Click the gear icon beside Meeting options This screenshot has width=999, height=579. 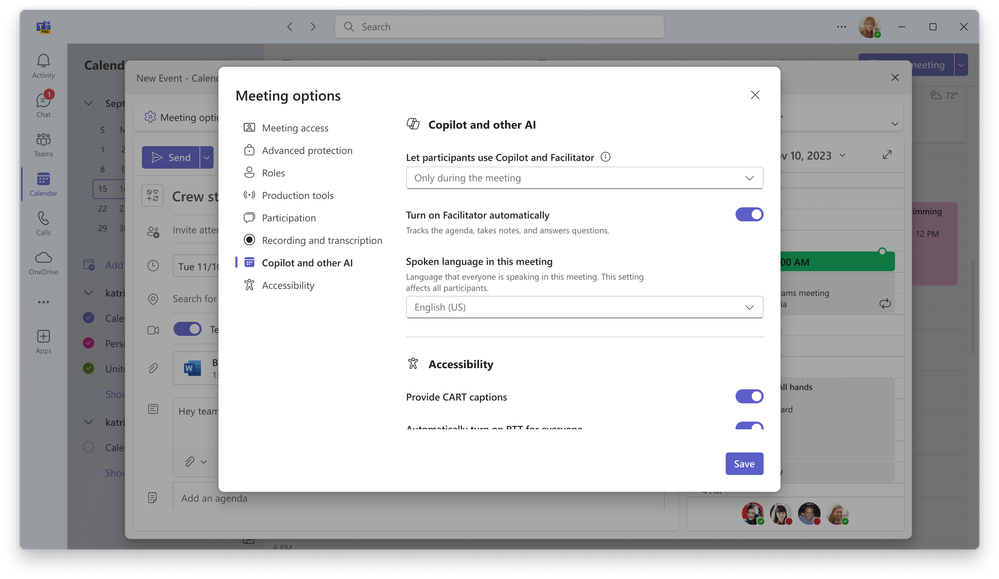click(150, 117)
